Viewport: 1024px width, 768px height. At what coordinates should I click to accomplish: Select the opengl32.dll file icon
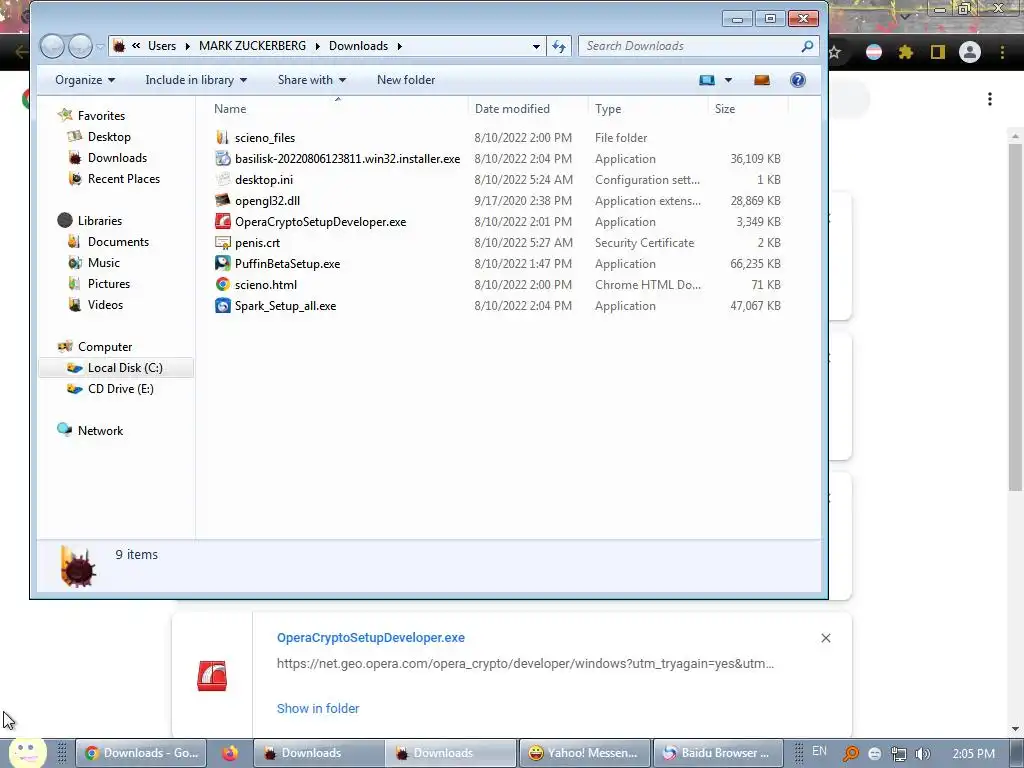tap(223, 200)
